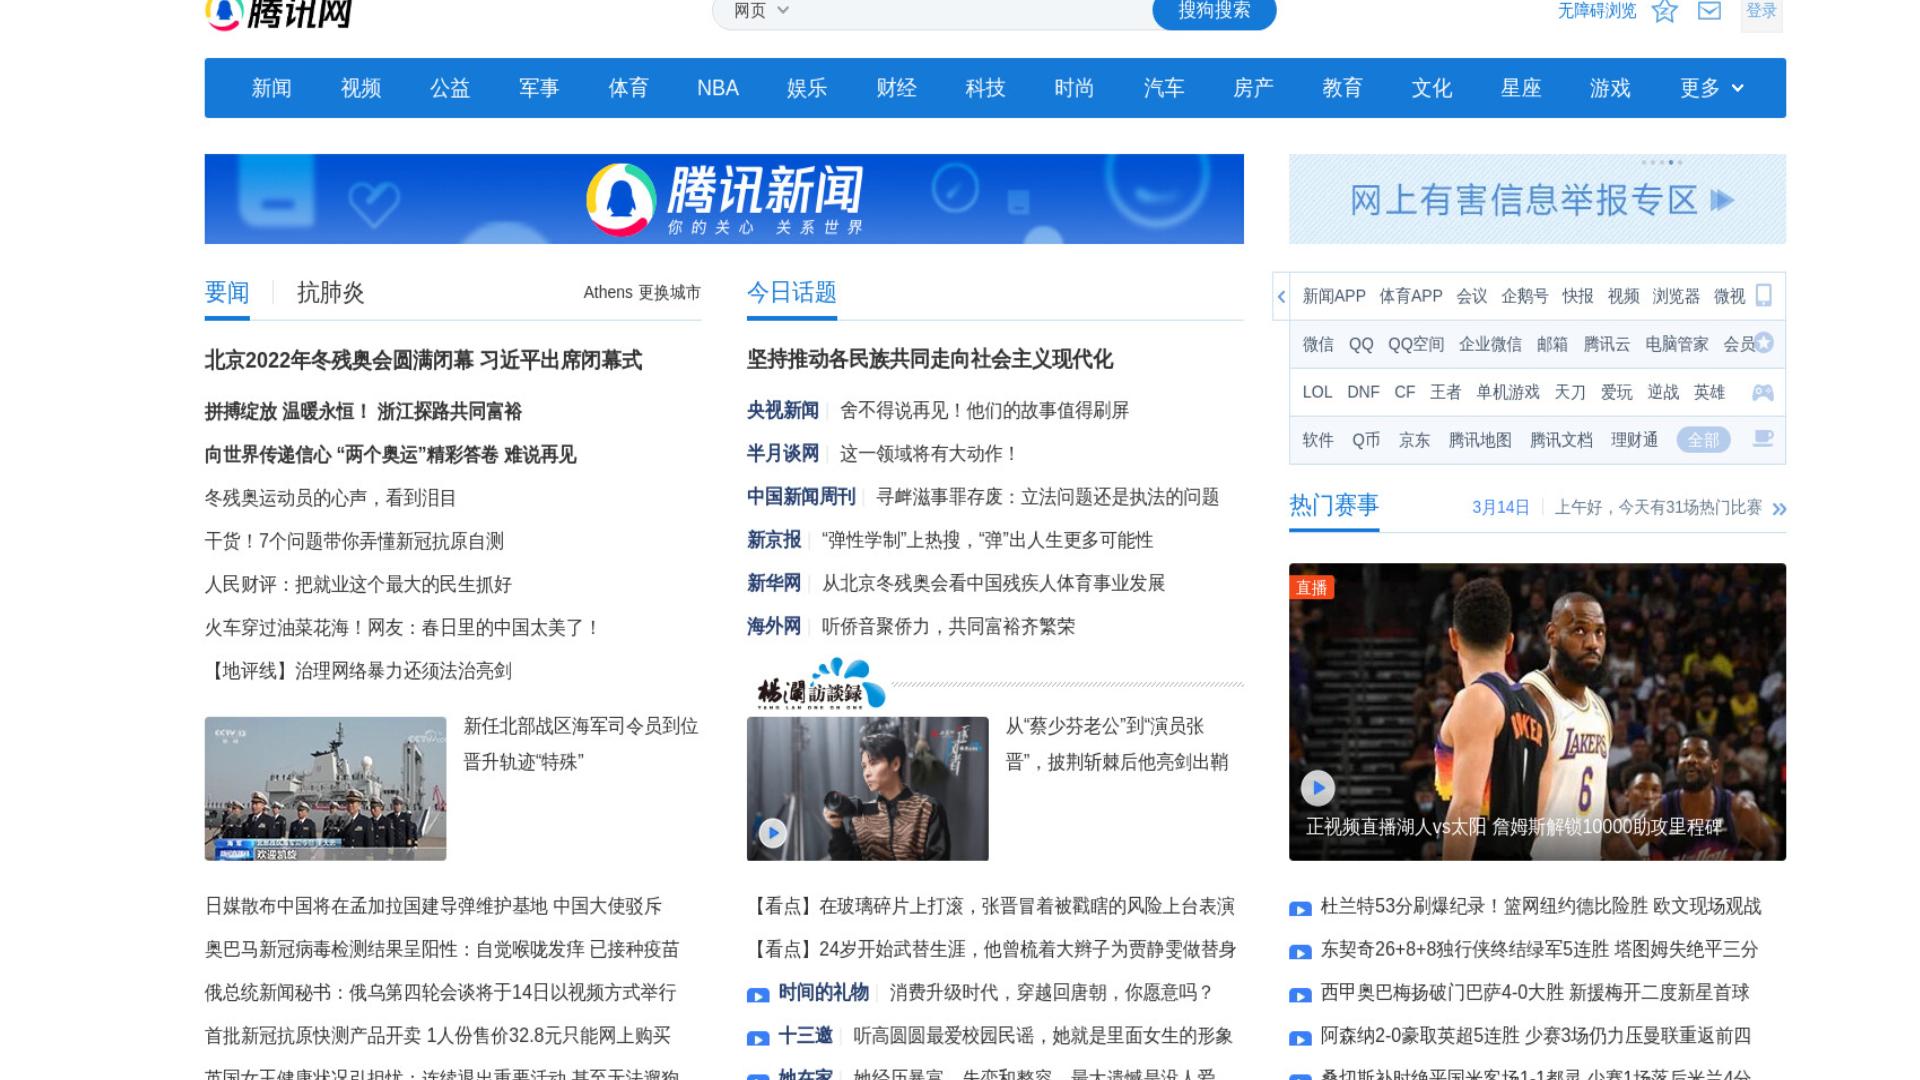Viewport: 1920px width, 1080px height.
Task: Play the 杨澜访谈录 video thumbnail
Action: (x=772, y=832)
